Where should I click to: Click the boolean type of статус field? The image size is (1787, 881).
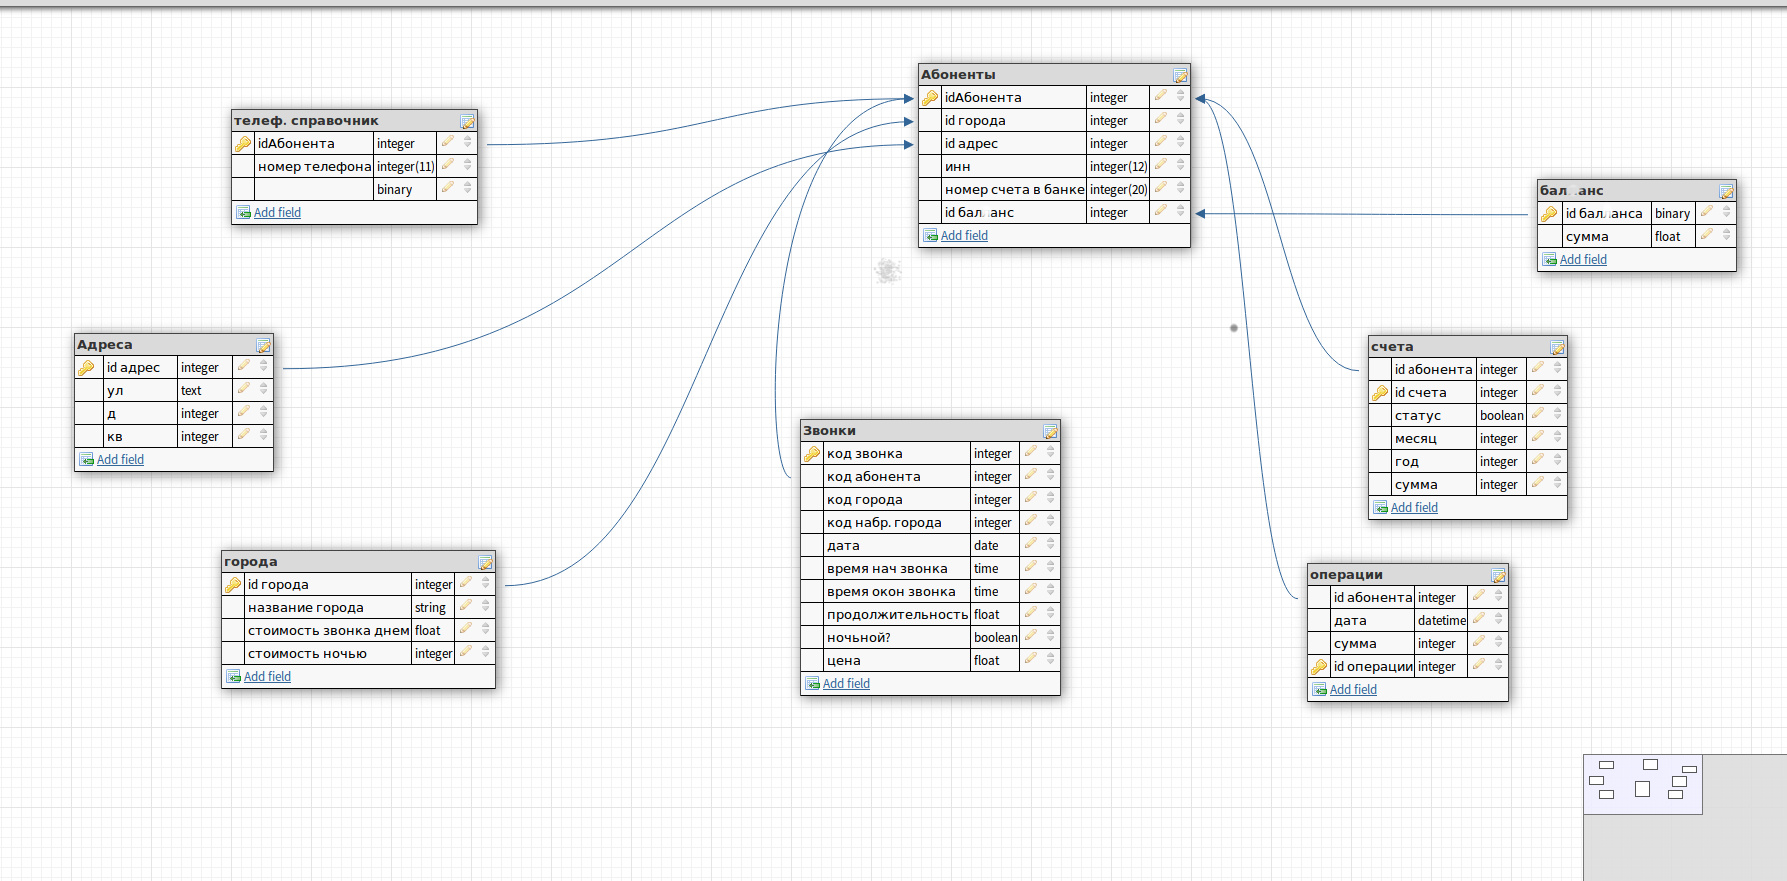[x=1502, y=416]
